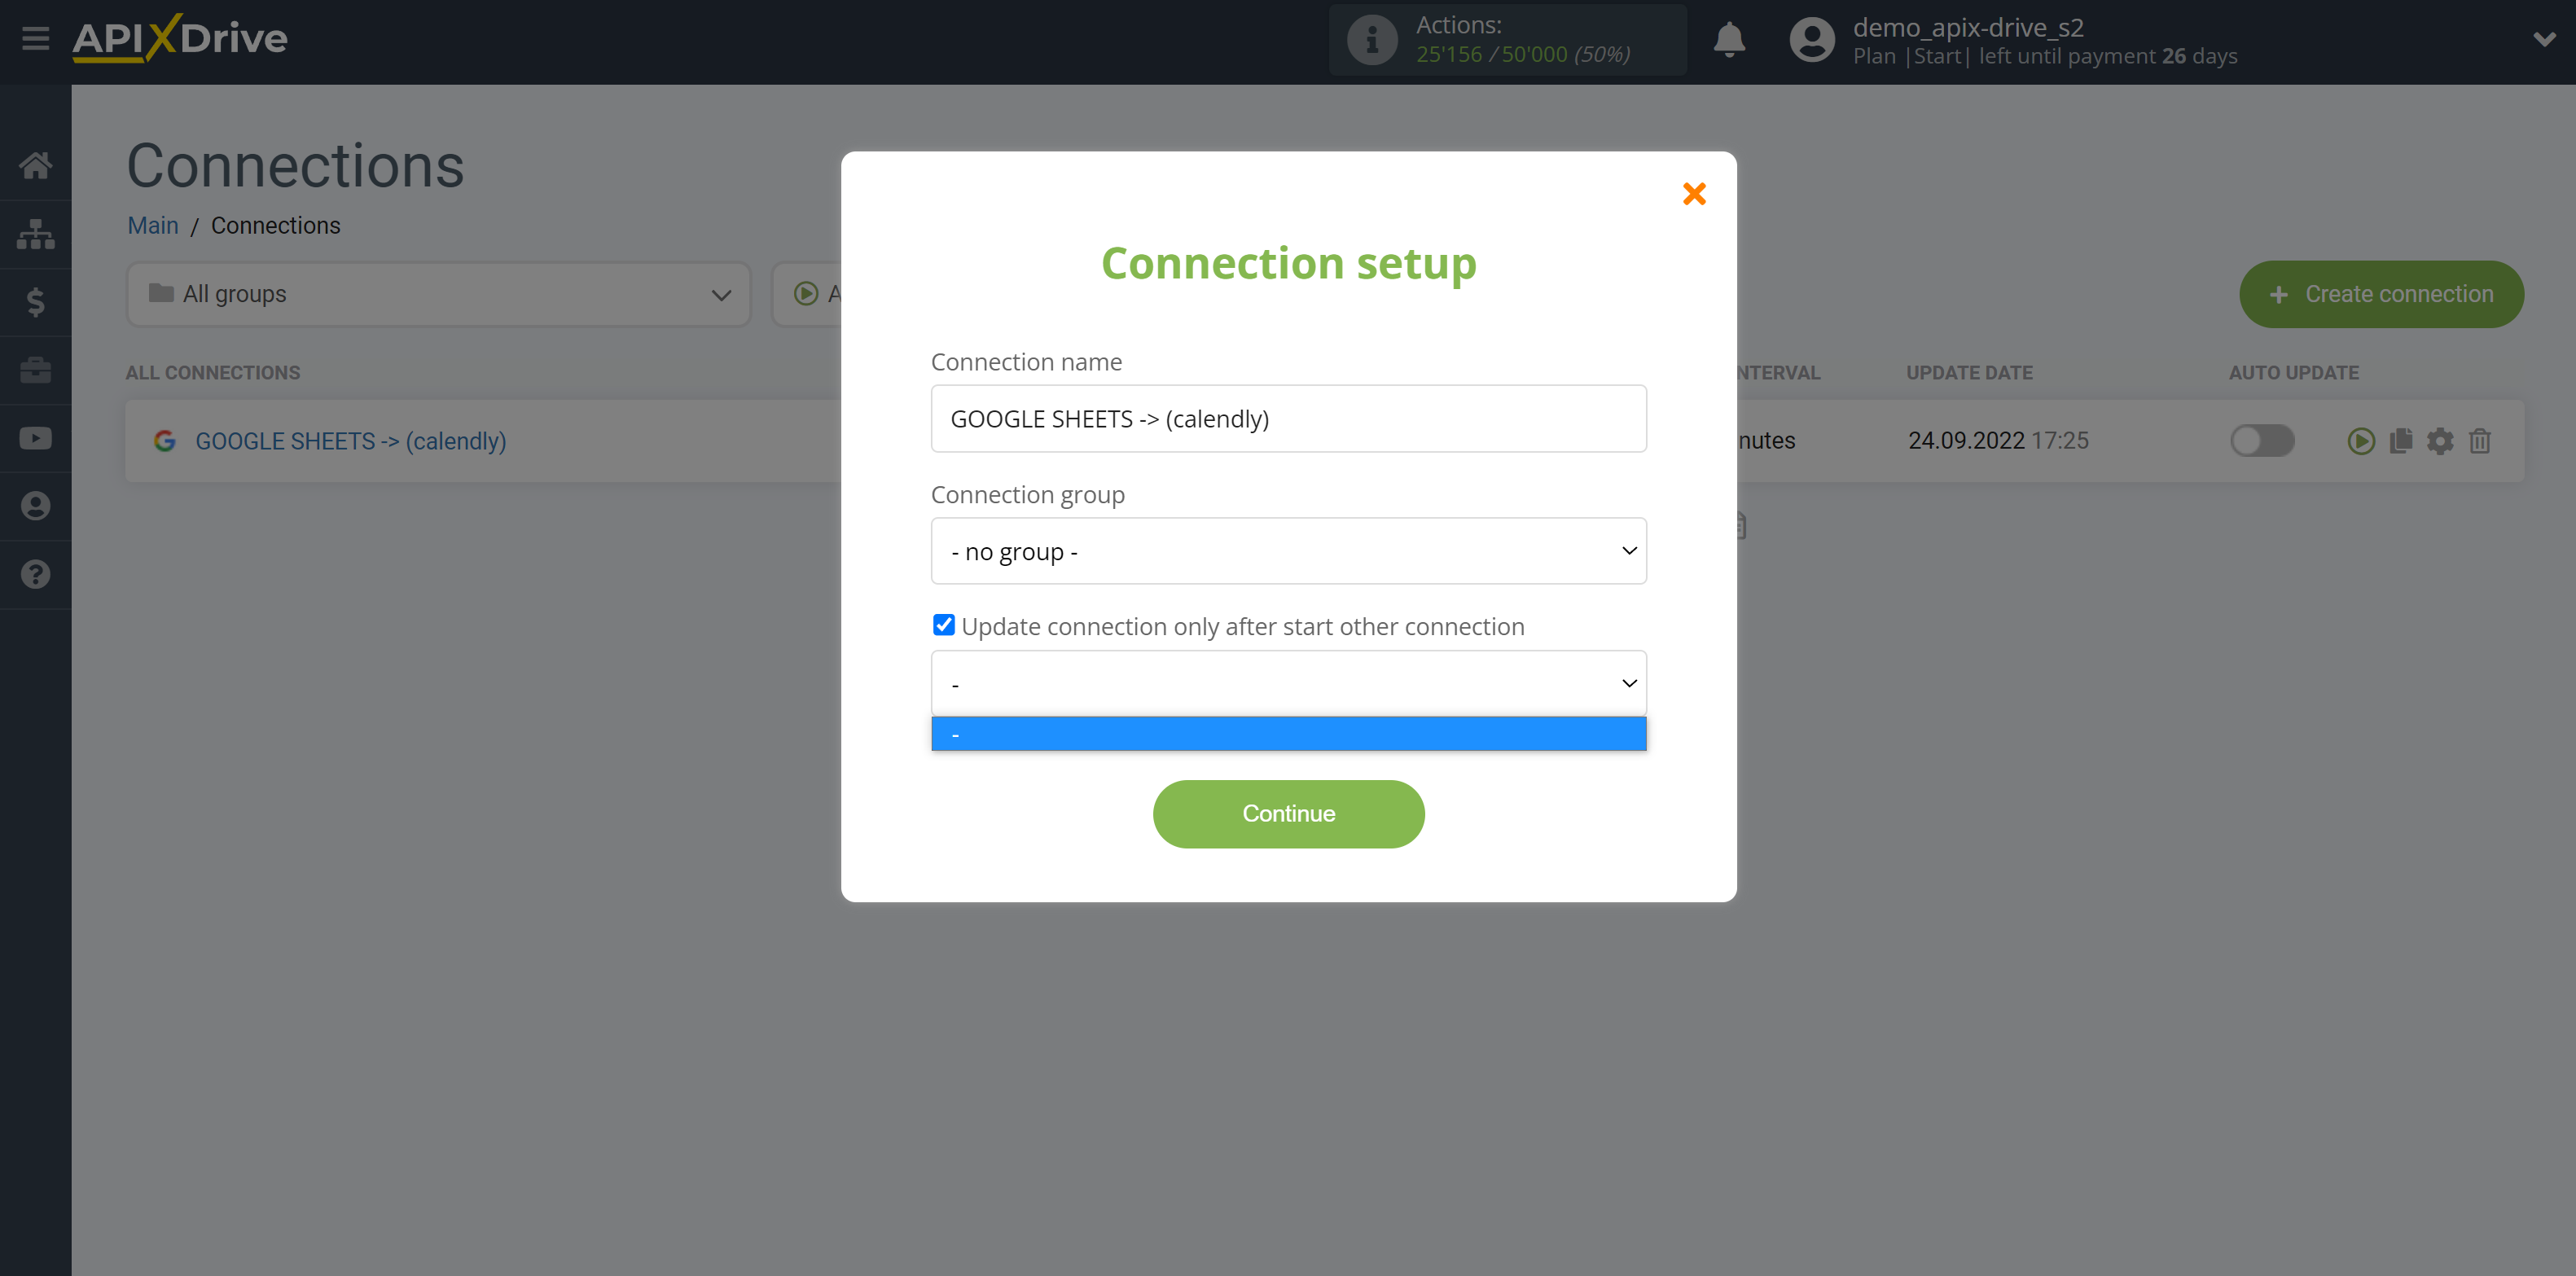Click the Continue button

[x=1288, y=813]
